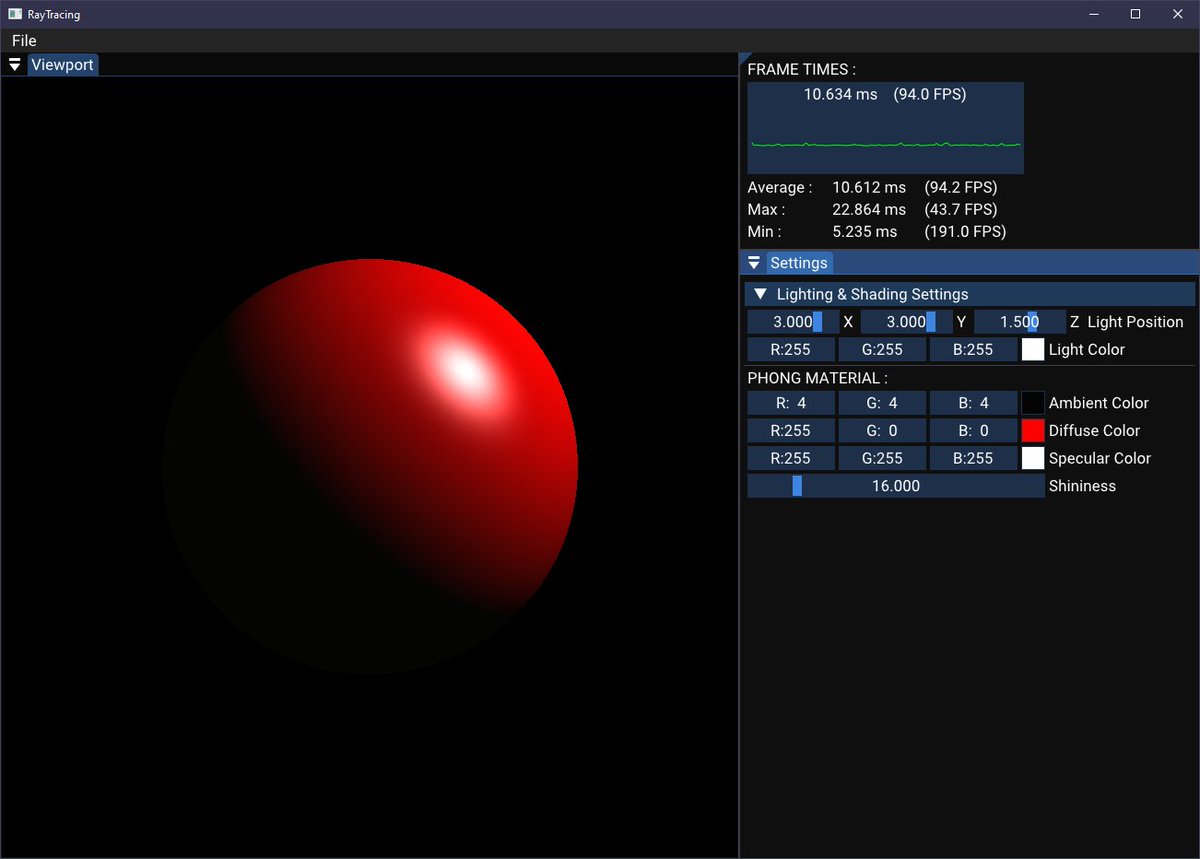
Task: Click the 'Shininess' label
Action: pos(1082,486)
